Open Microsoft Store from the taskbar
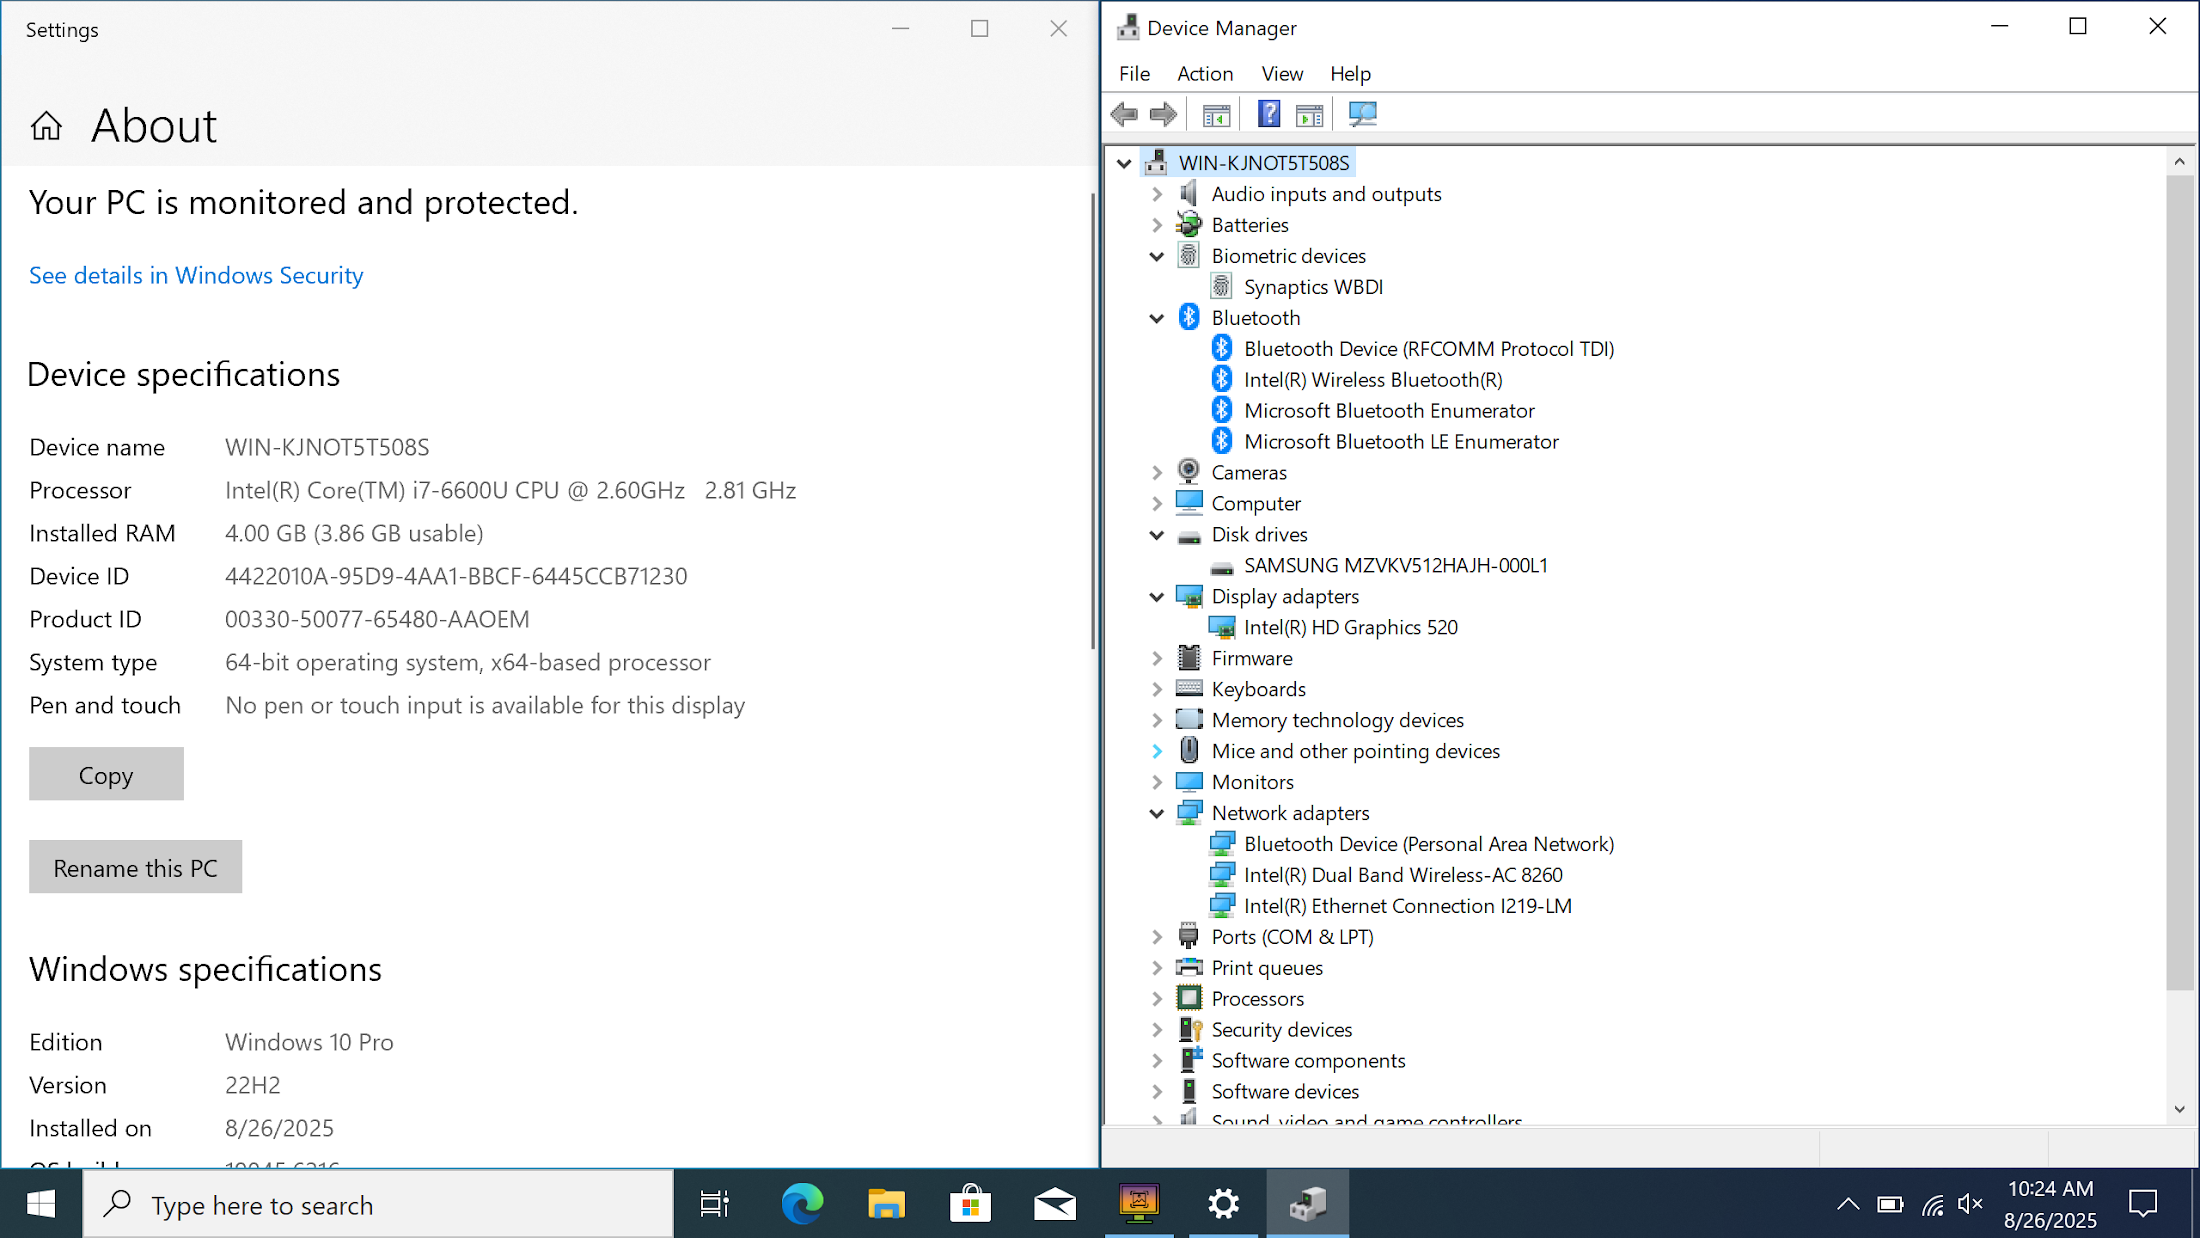 tap(970, 1204)
